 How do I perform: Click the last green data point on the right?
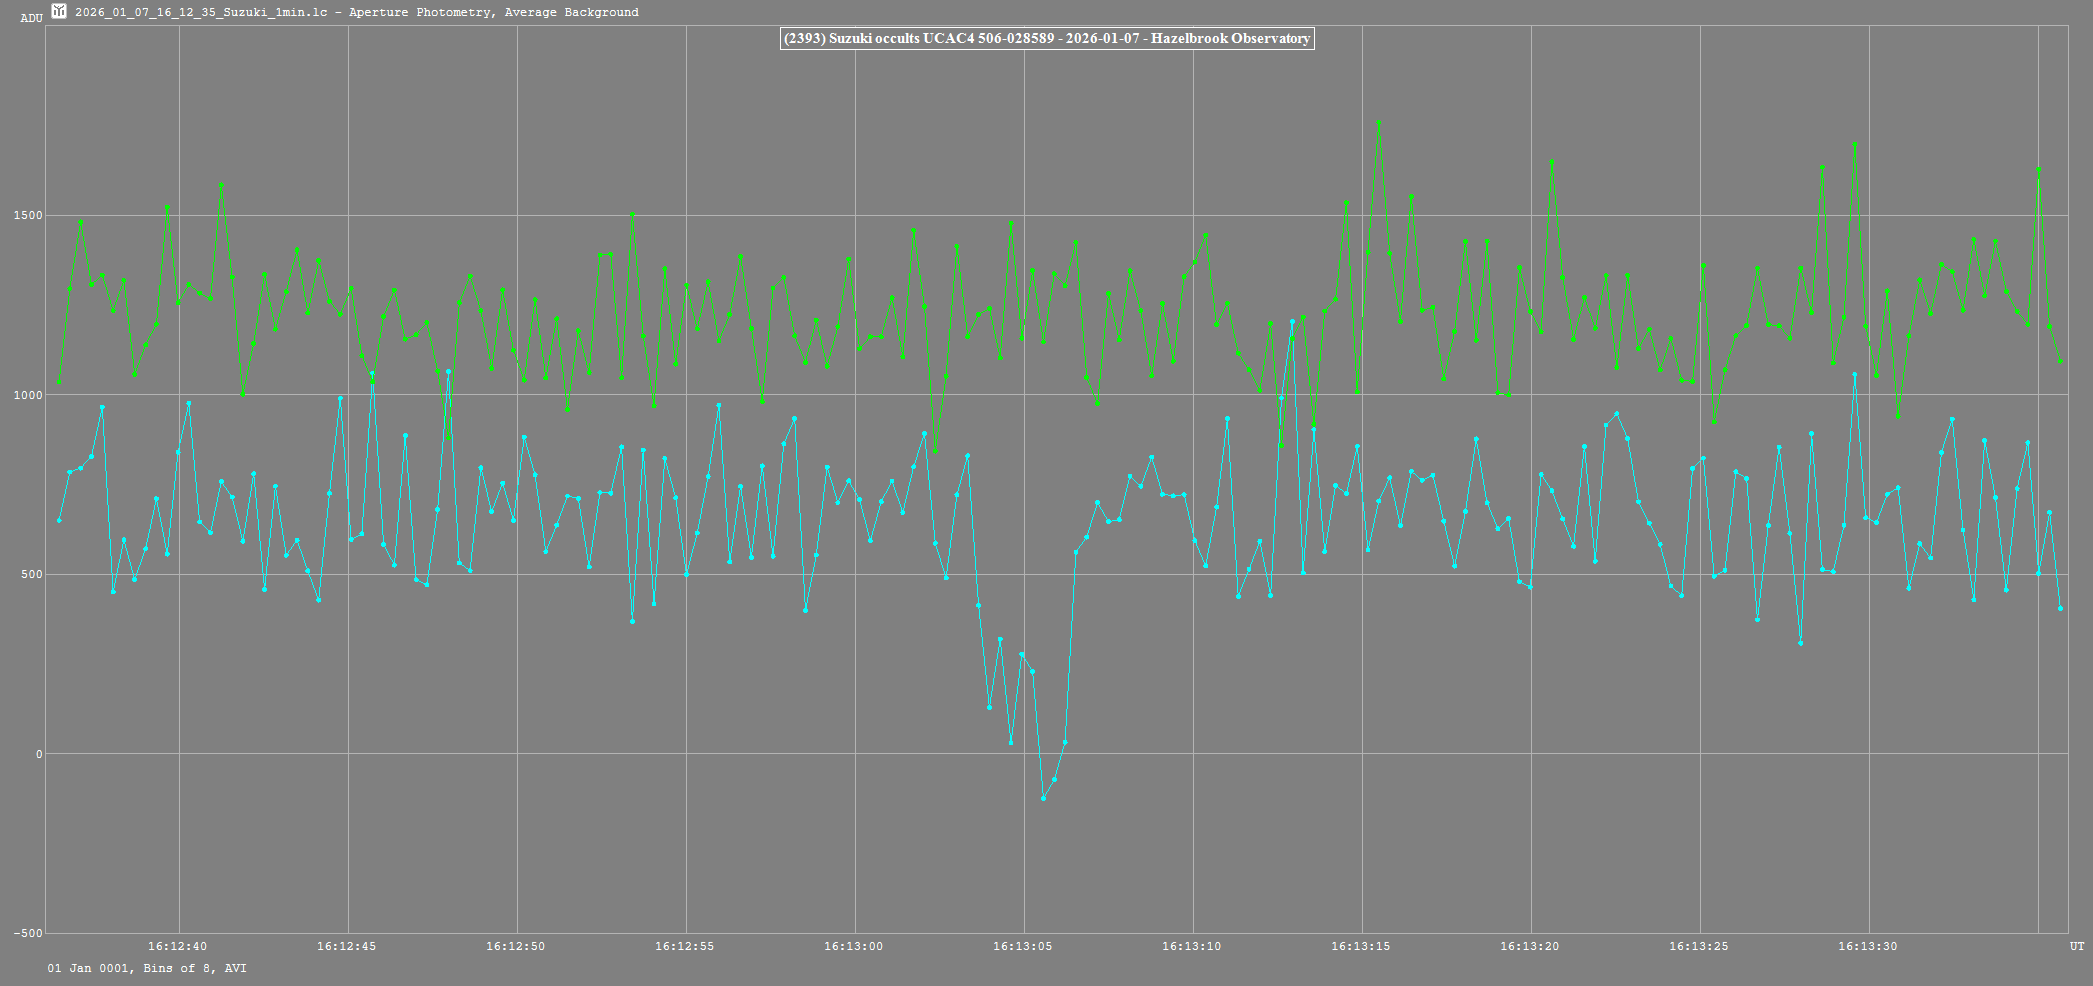[x=2060, y=361]
